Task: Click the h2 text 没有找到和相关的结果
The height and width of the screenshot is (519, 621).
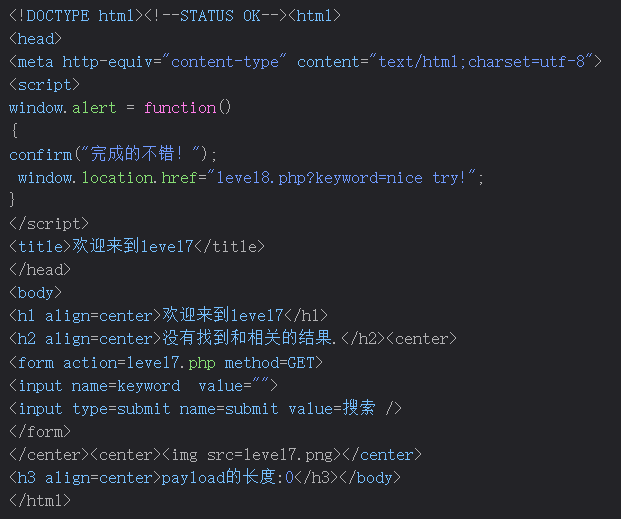Action: pyautogui.click(x=250, y=338)
